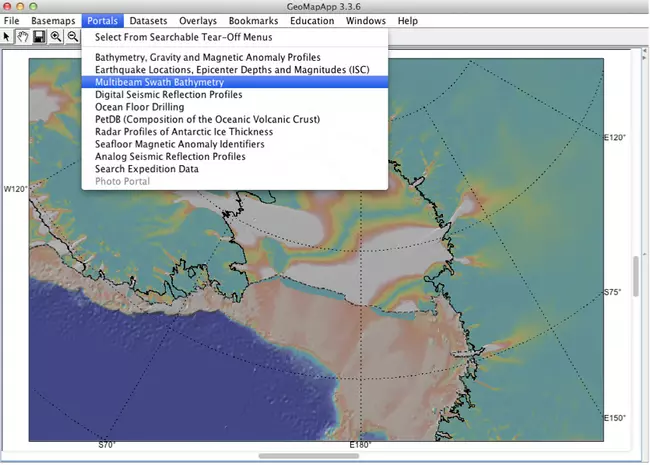Viewport: 650px width, 465px height.
Task: Select the arrow pointer tool
Action: 6,36
